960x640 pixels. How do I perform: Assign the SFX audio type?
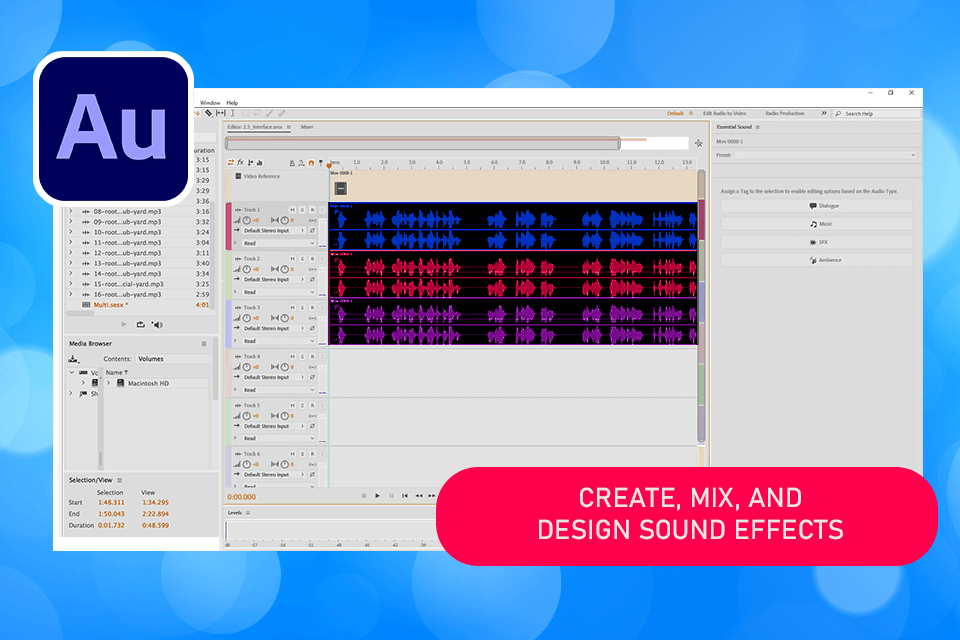(817, 243)
